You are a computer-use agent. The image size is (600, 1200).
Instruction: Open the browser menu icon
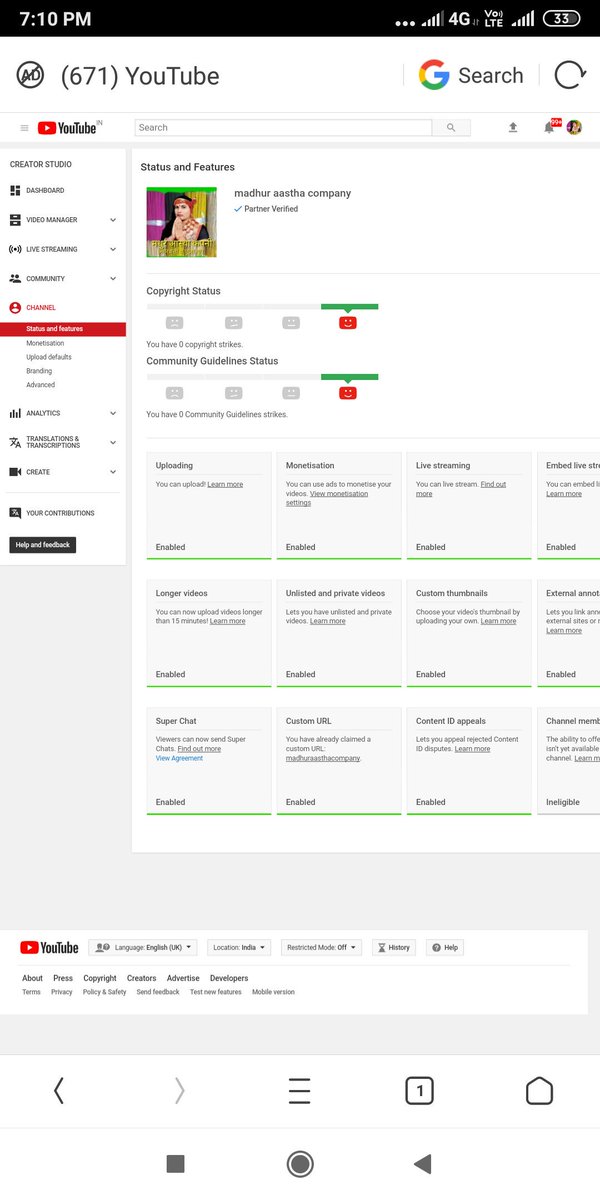299,1090
